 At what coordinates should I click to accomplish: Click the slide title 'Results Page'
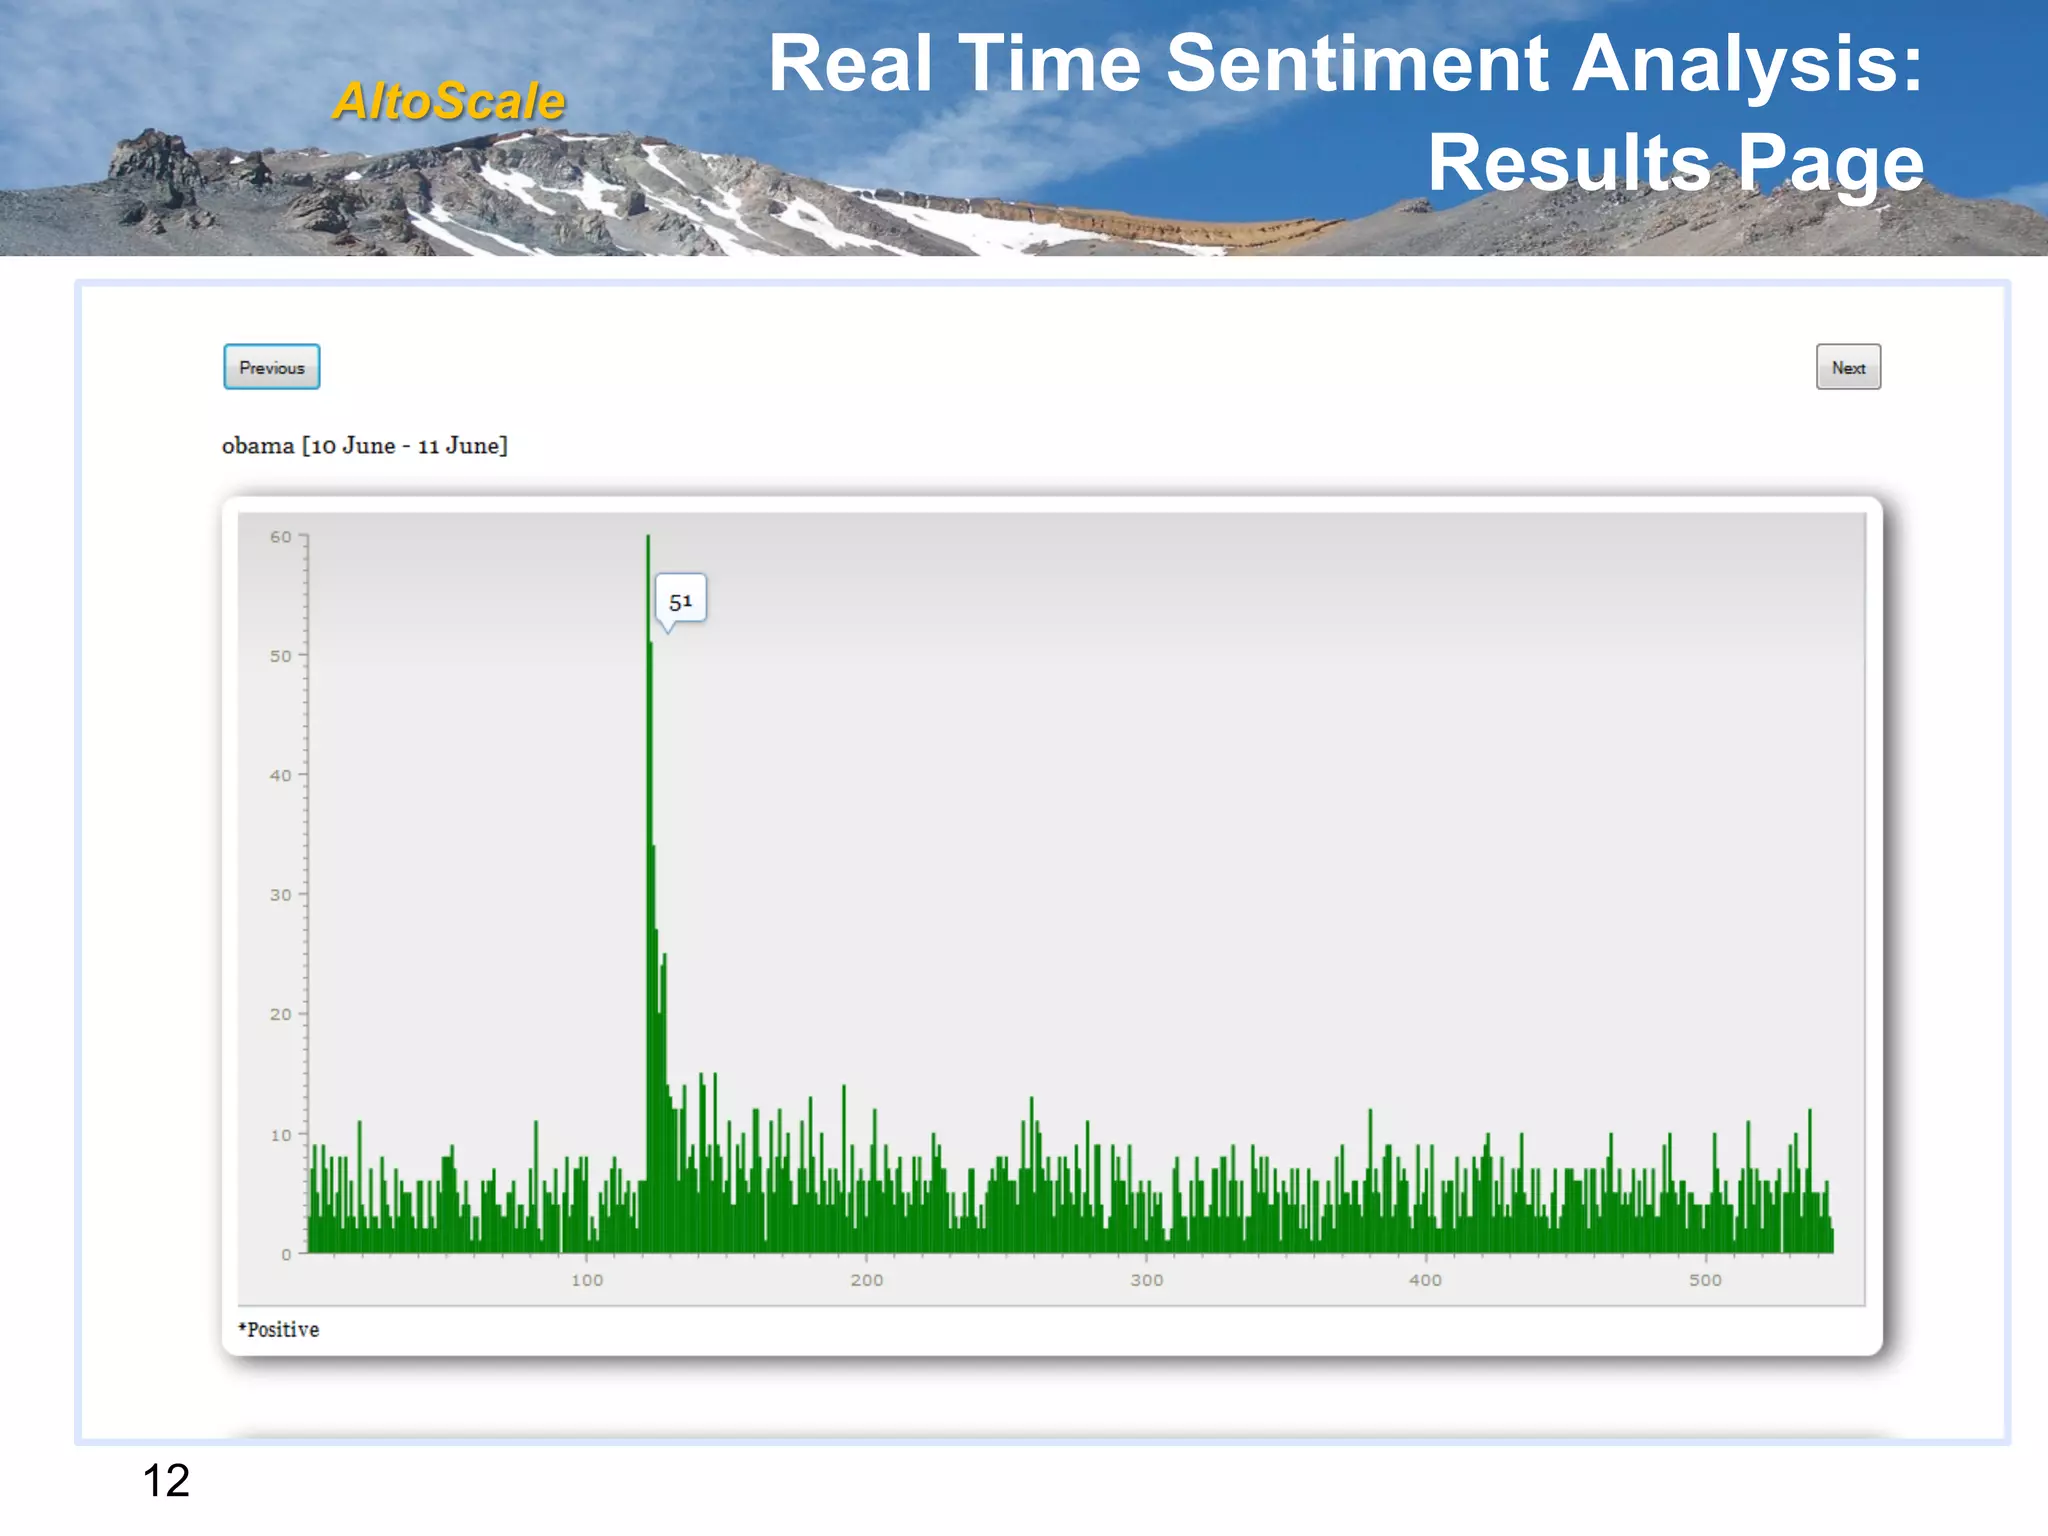tap(1675, 162)
